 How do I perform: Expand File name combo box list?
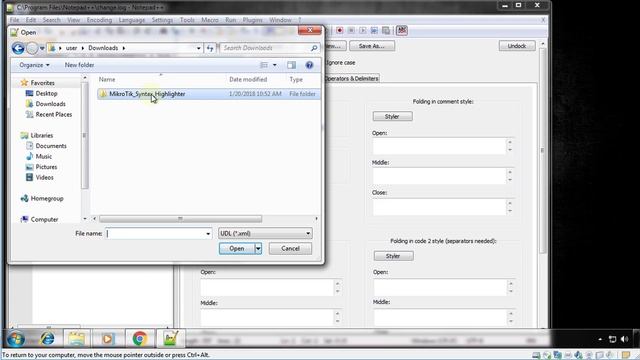[x=208, y=234]
